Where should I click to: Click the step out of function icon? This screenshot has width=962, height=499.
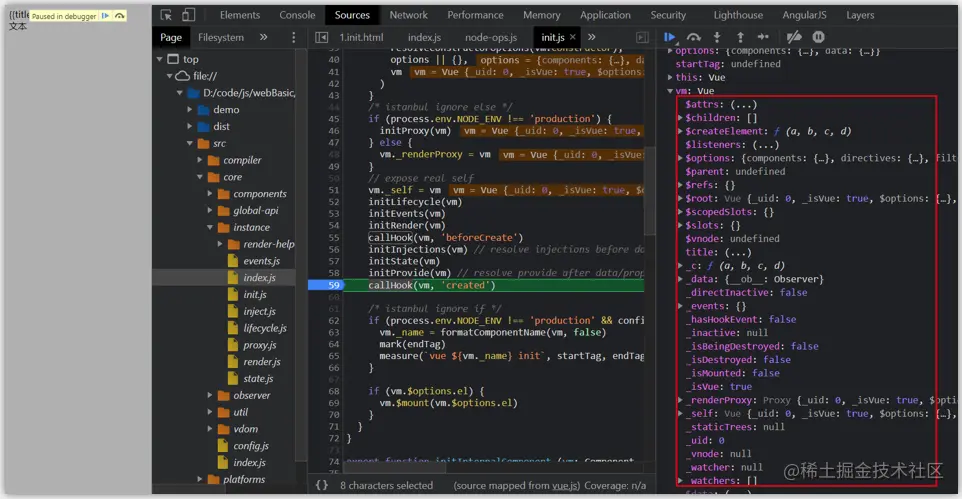click(x=740, y=37)
